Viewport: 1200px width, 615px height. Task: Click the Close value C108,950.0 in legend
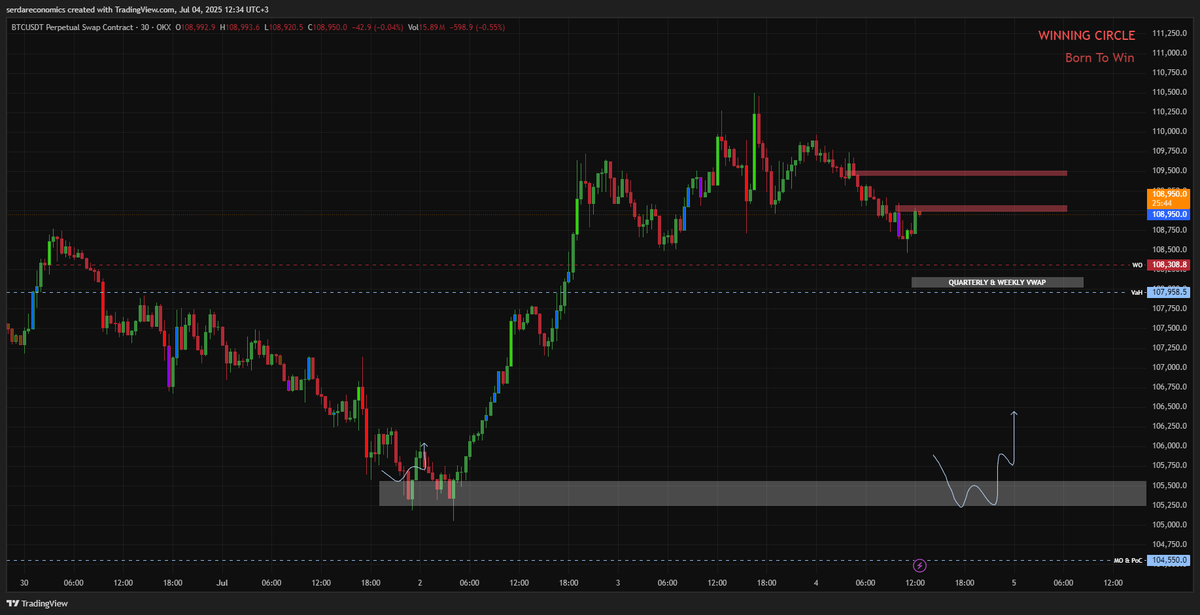coord(328,28)
